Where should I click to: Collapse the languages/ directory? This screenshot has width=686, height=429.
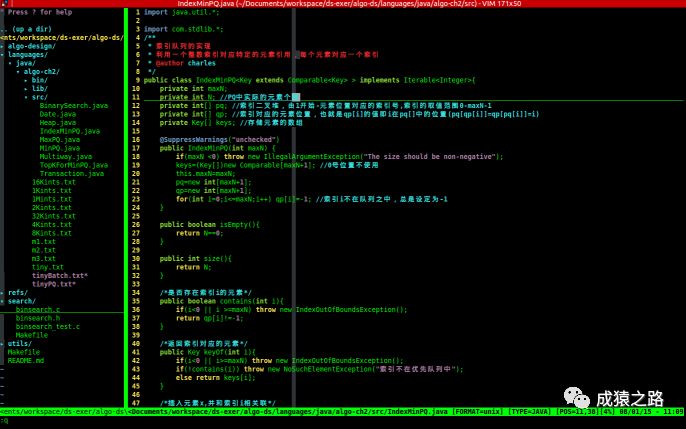pos(28,55)
